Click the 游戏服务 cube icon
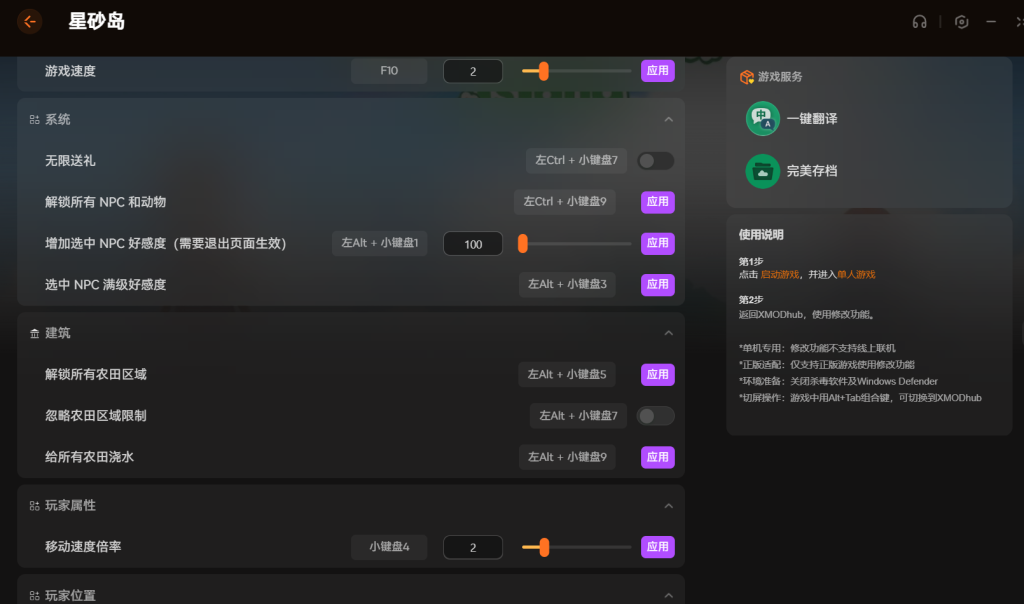Image resolution: width=1024 pixels, height=604 pixels. pyautogui.click(x=746, y=77)
